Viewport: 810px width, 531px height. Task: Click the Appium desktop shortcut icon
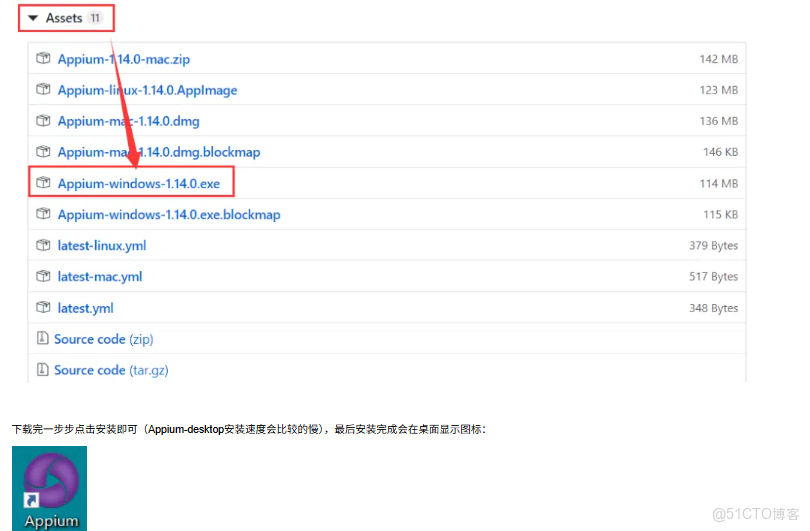pos(51,480)
